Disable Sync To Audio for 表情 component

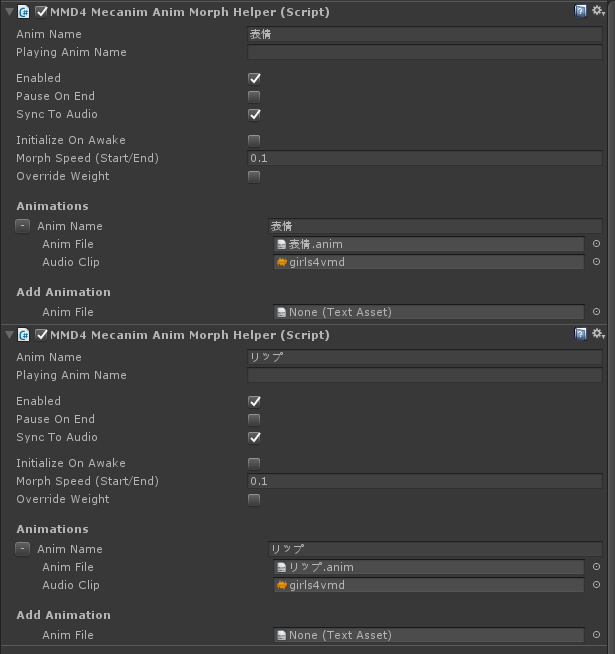(x=254, y=114)
